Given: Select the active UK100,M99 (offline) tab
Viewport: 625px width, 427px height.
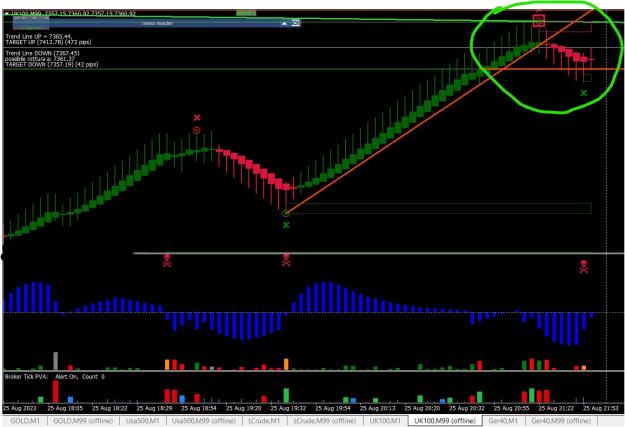Looking at the screenshot, I should pos(445,421).
